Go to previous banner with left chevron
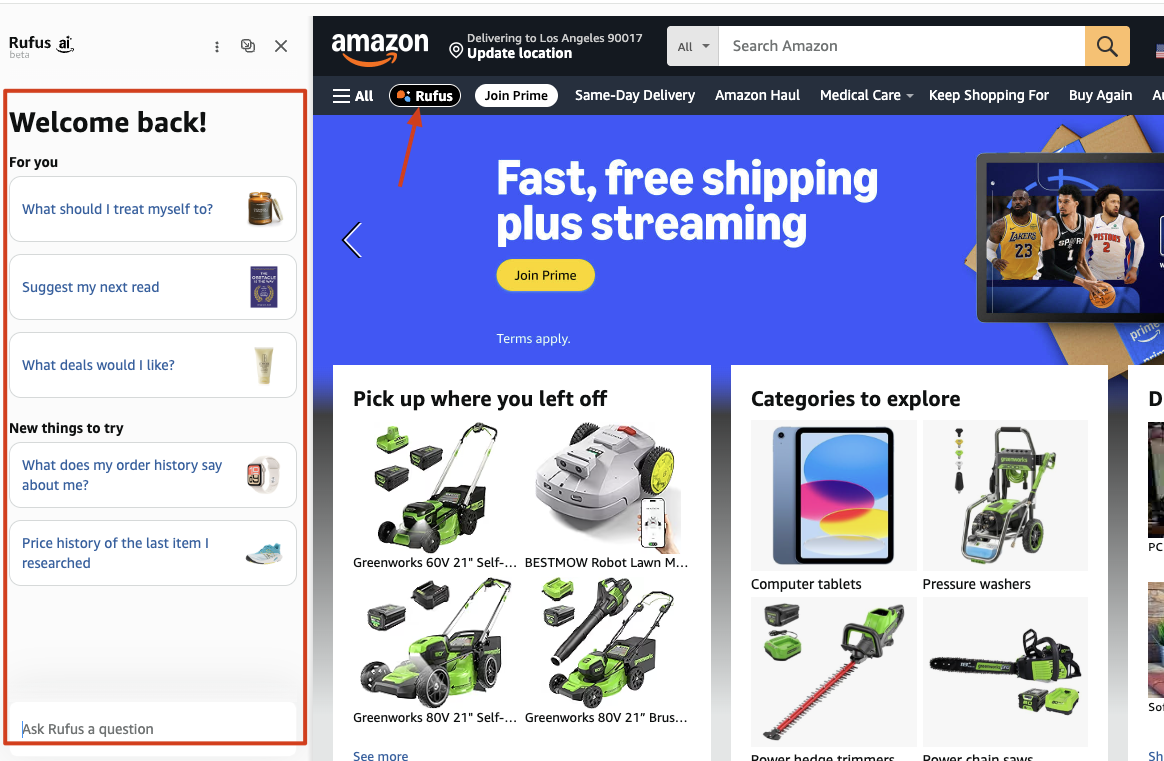This screenshot has width=1164, height=761. (352, 240)
